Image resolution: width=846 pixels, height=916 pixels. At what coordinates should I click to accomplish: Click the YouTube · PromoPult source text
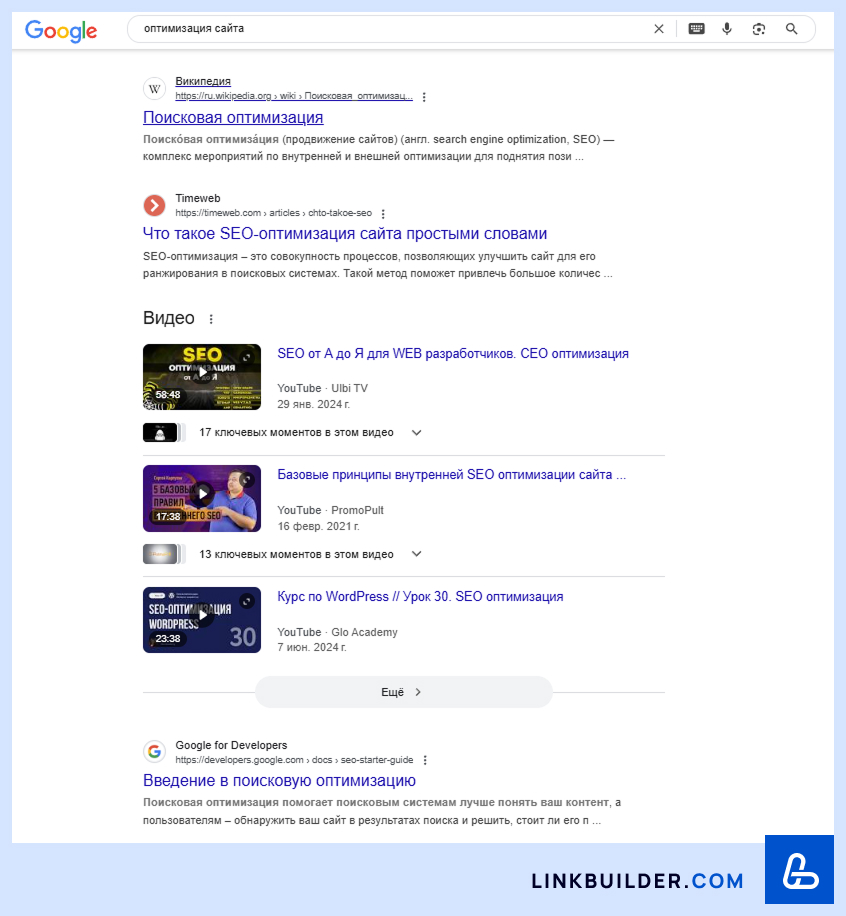pyautogui.click(x=330, y=510)
